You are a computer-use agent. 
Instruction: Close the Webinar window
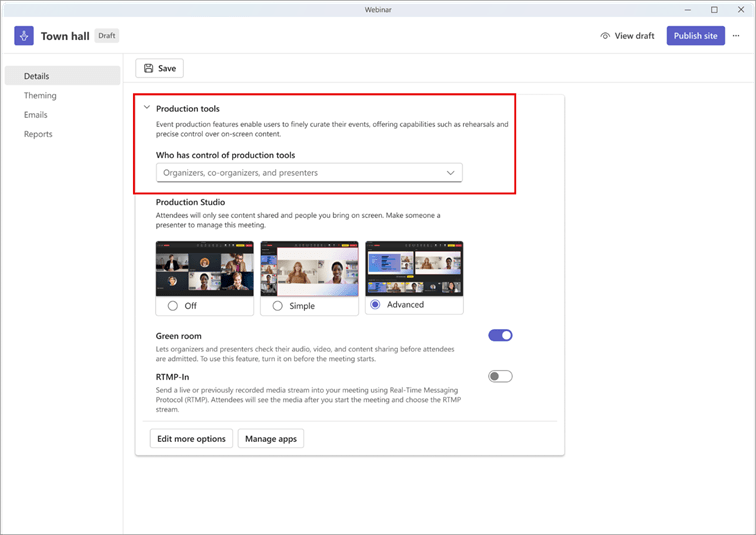[x=741, y=10]
